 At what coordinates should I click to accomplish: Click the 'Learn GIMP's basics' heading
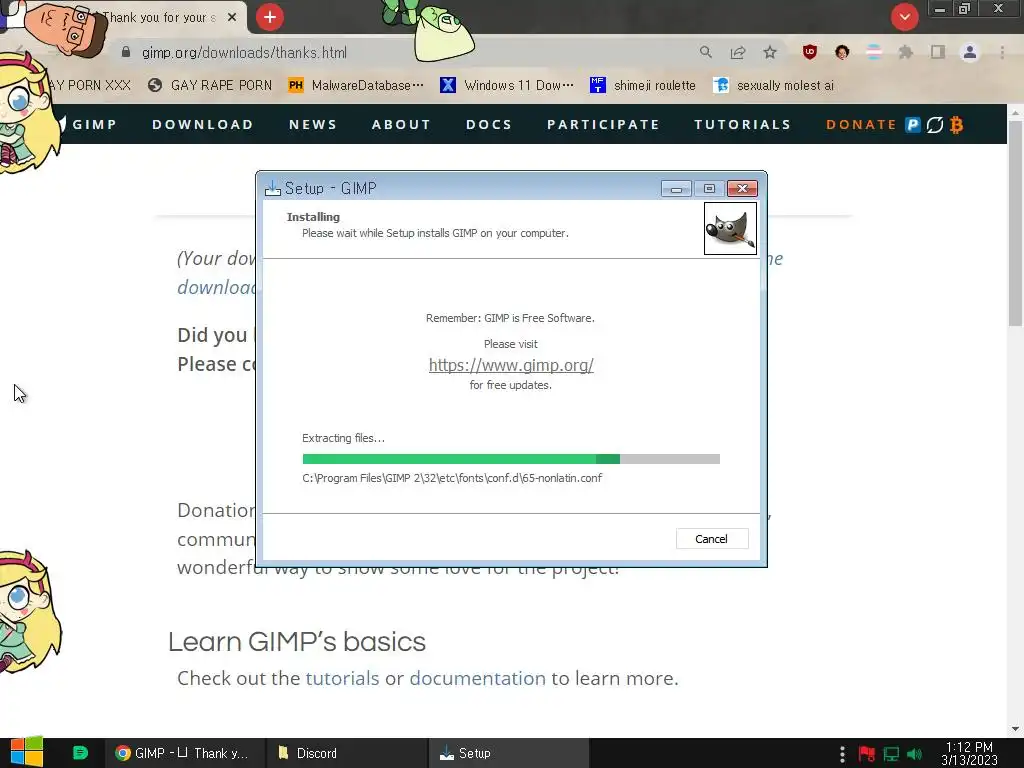(296, 642)
